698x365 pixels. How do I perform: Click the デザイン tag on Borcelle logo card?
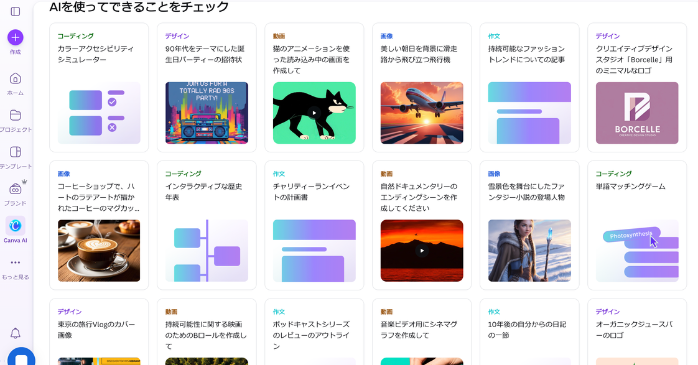[608, 36]
